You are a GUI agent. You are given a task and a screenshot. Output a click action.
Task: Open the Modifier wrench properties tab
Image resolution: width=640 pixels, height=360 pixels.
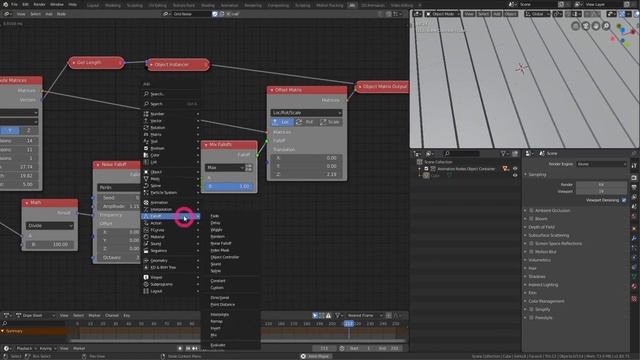634,238
